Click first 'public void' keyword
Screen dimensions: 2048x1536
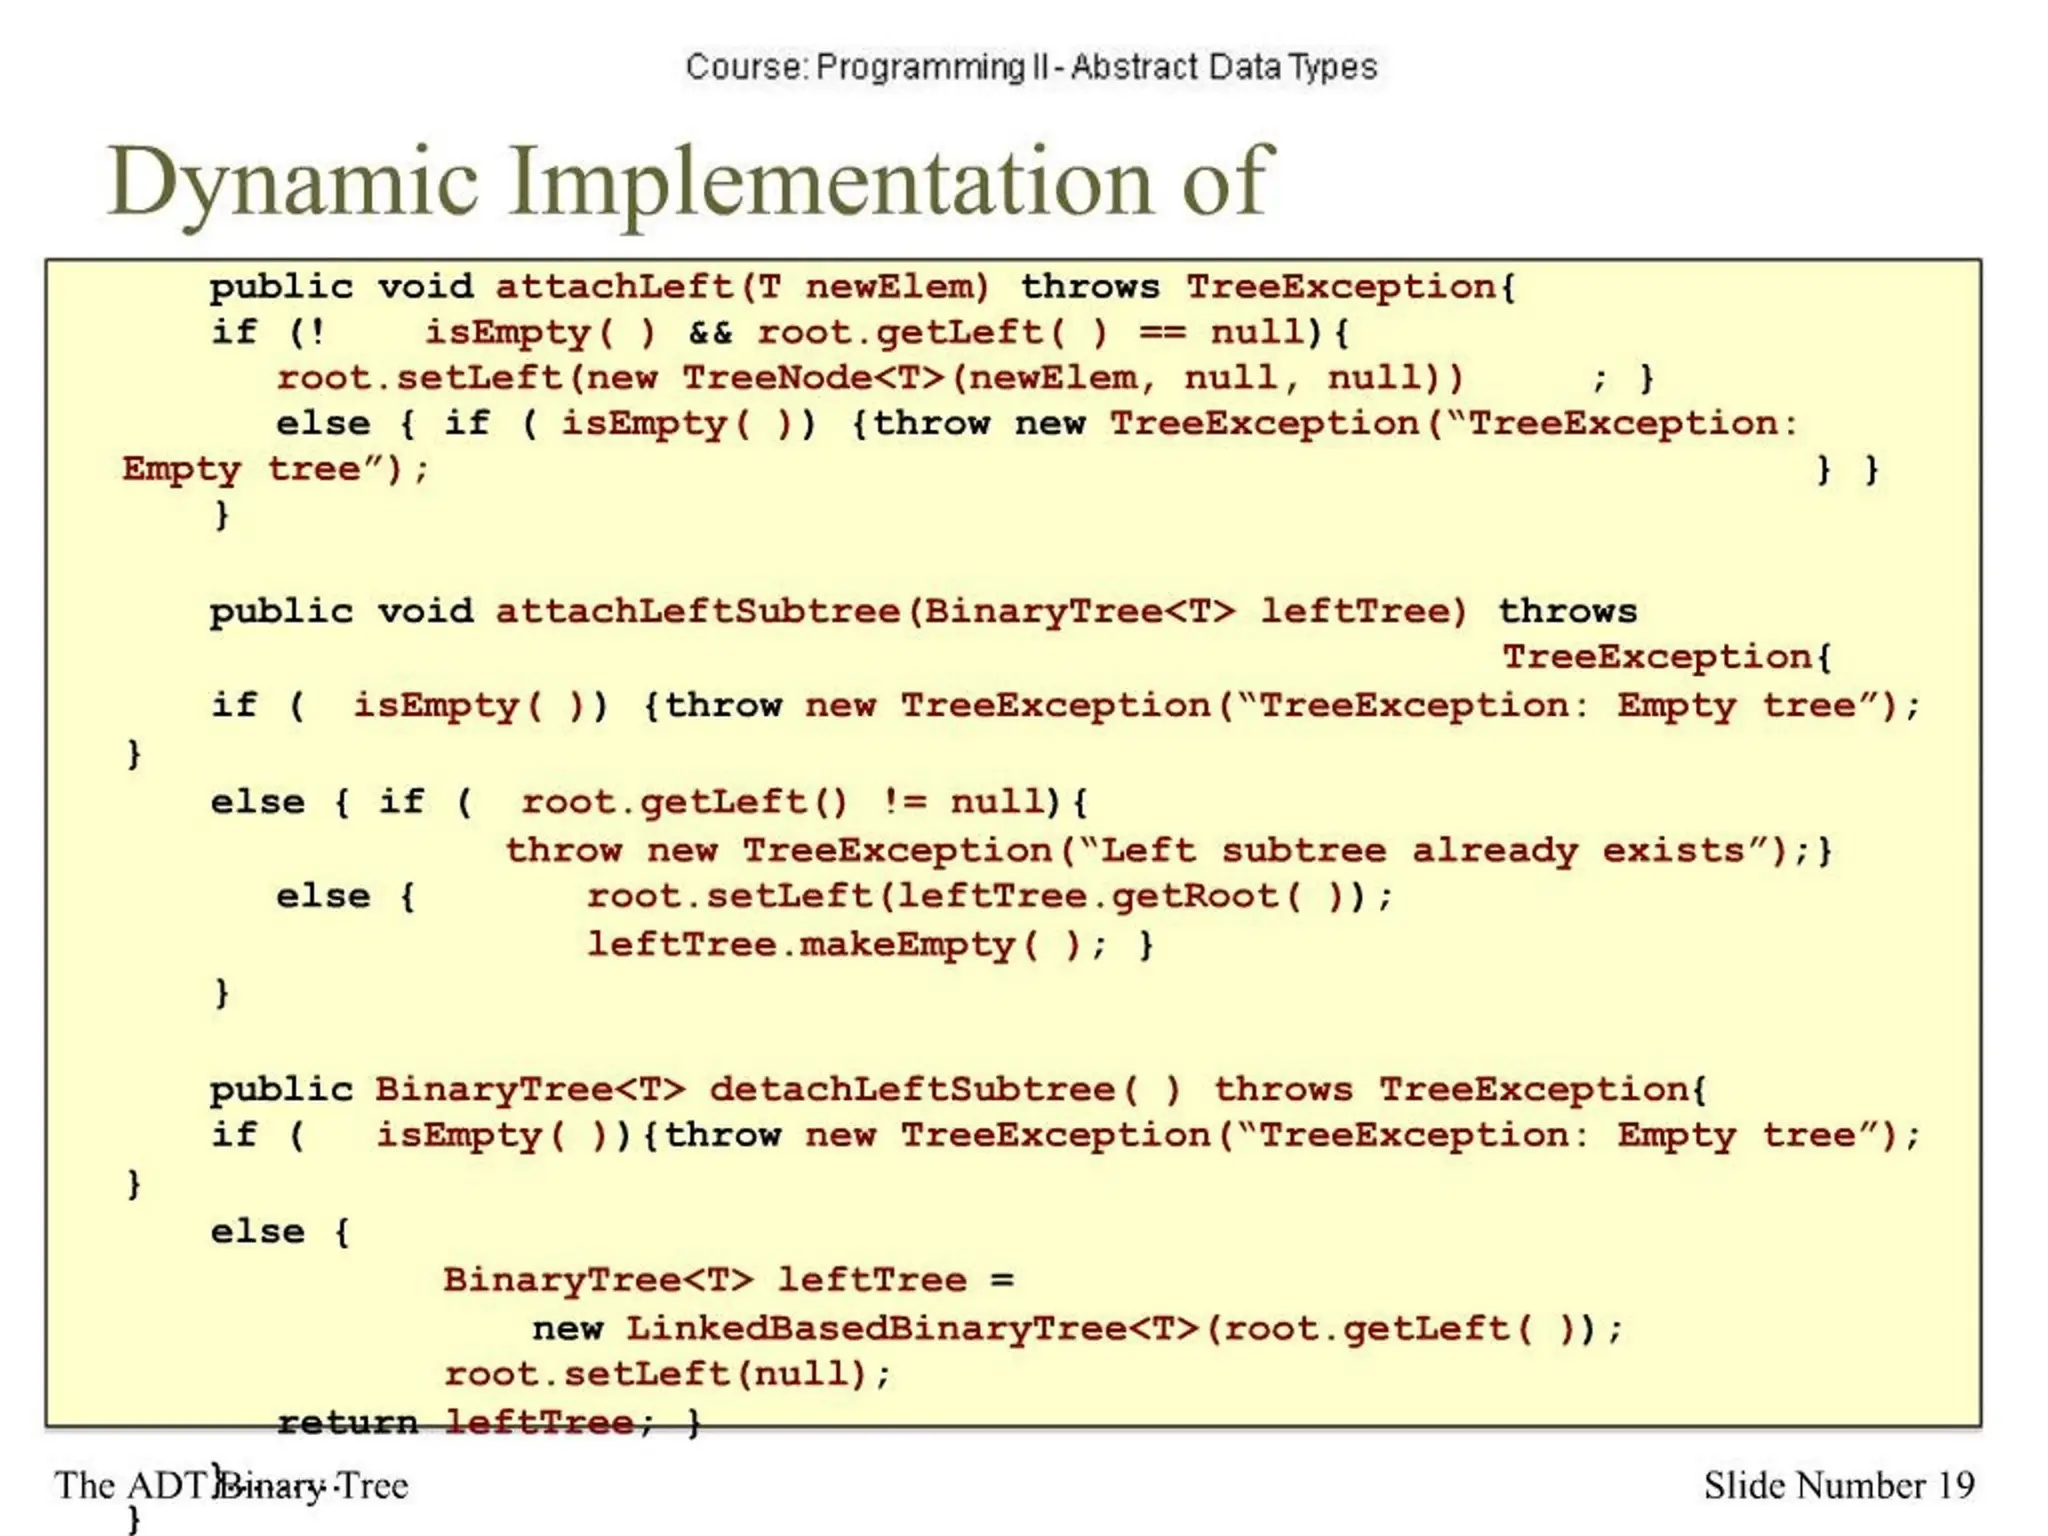pos(340,287)
